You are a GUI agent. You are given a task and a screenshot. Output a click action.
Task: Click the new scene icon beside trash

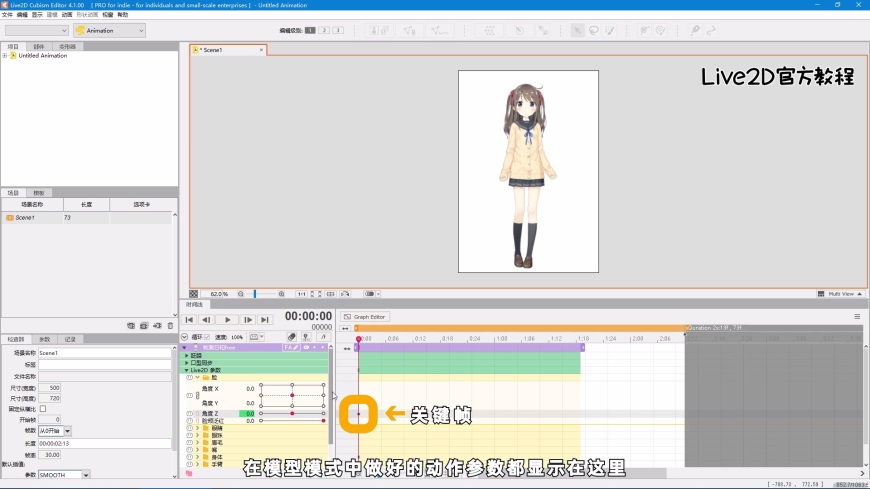pos(157,326)
